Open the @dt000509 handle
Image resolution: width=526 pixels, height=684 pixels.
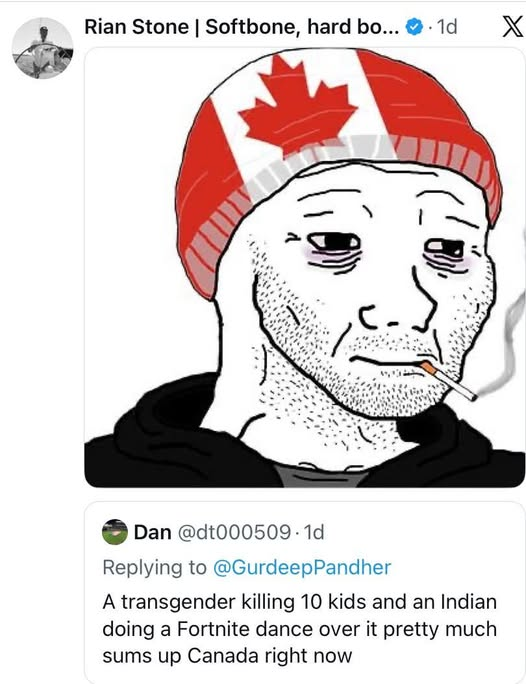pos(234,532)
